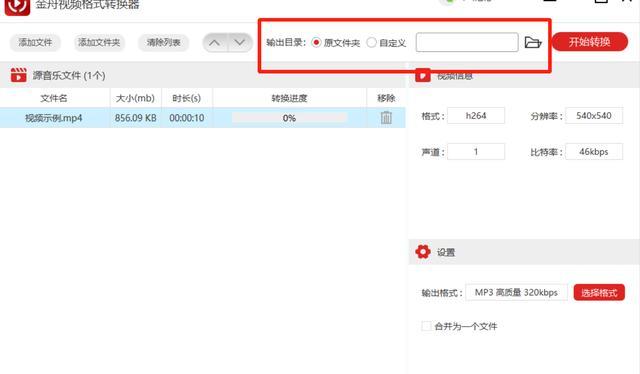640x374 pixels.
Task: Click the 格式 h264 value box
Action: 476,116
